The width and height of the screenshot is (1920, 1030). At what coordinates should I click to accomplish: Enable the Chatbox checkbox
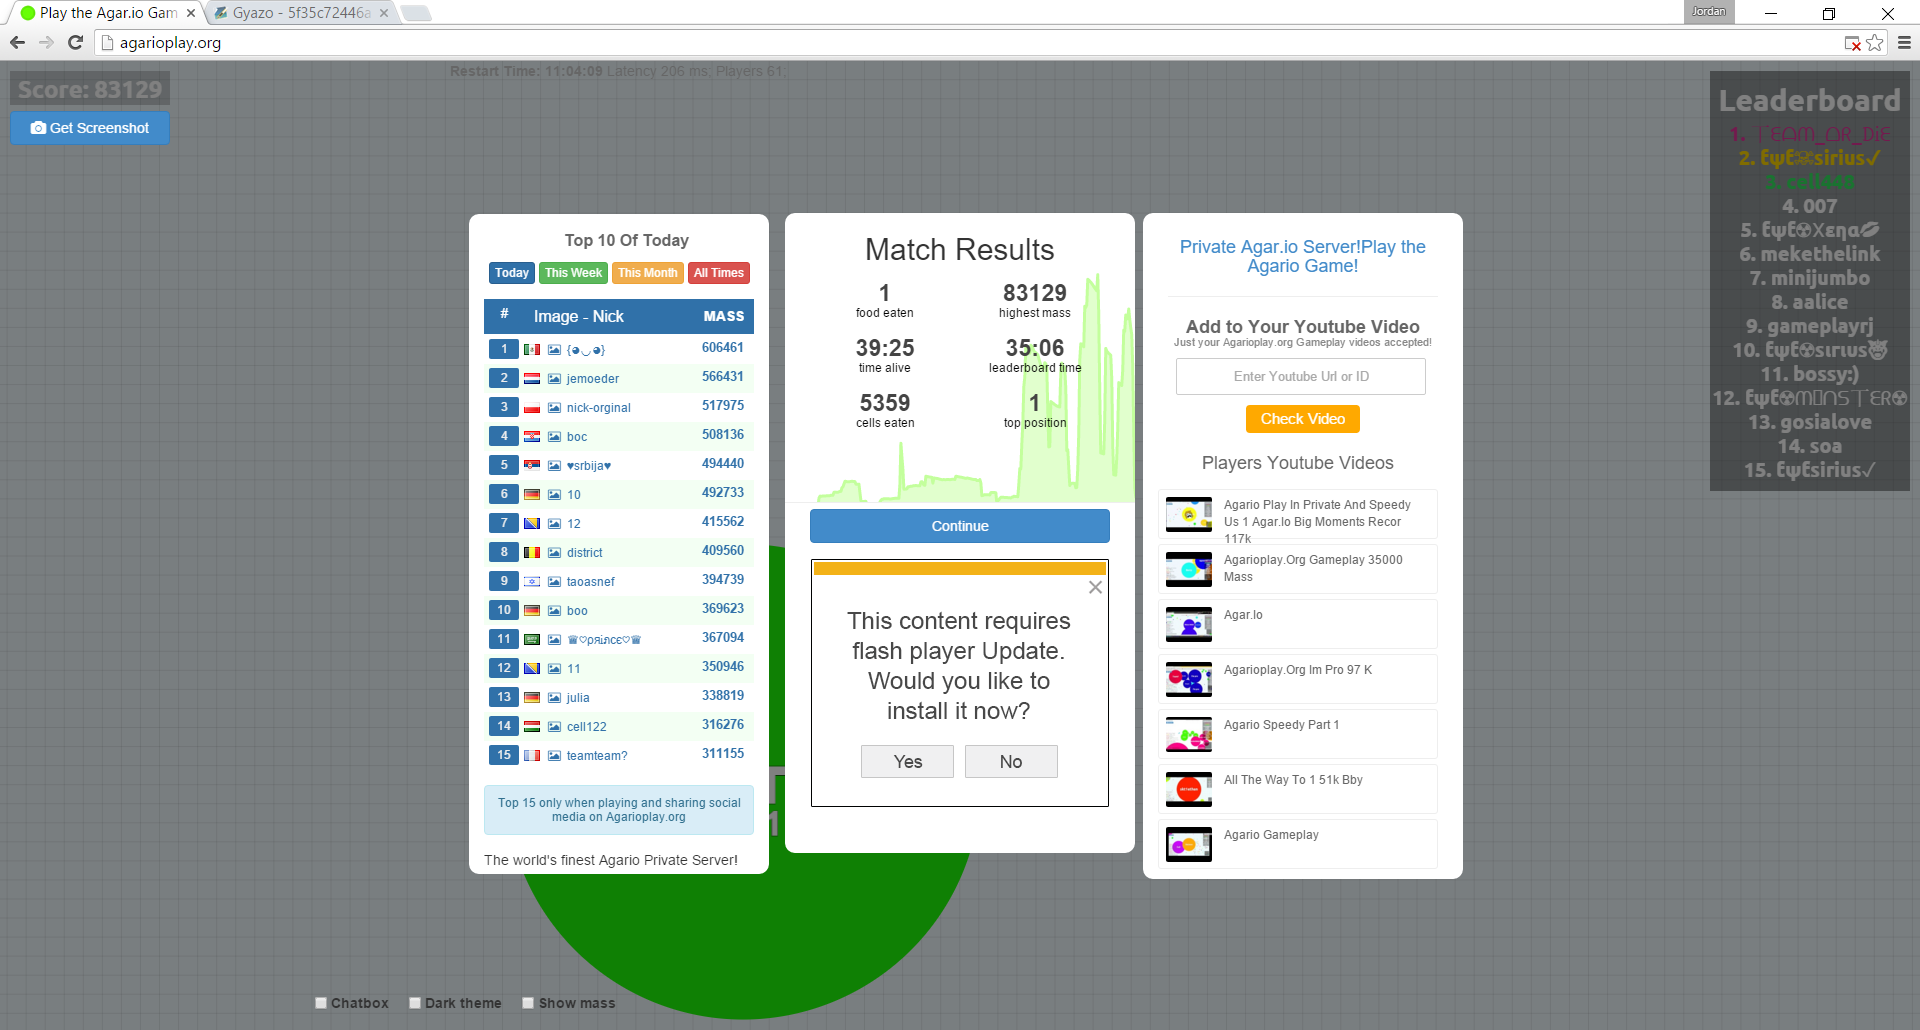pos(321,1003)
